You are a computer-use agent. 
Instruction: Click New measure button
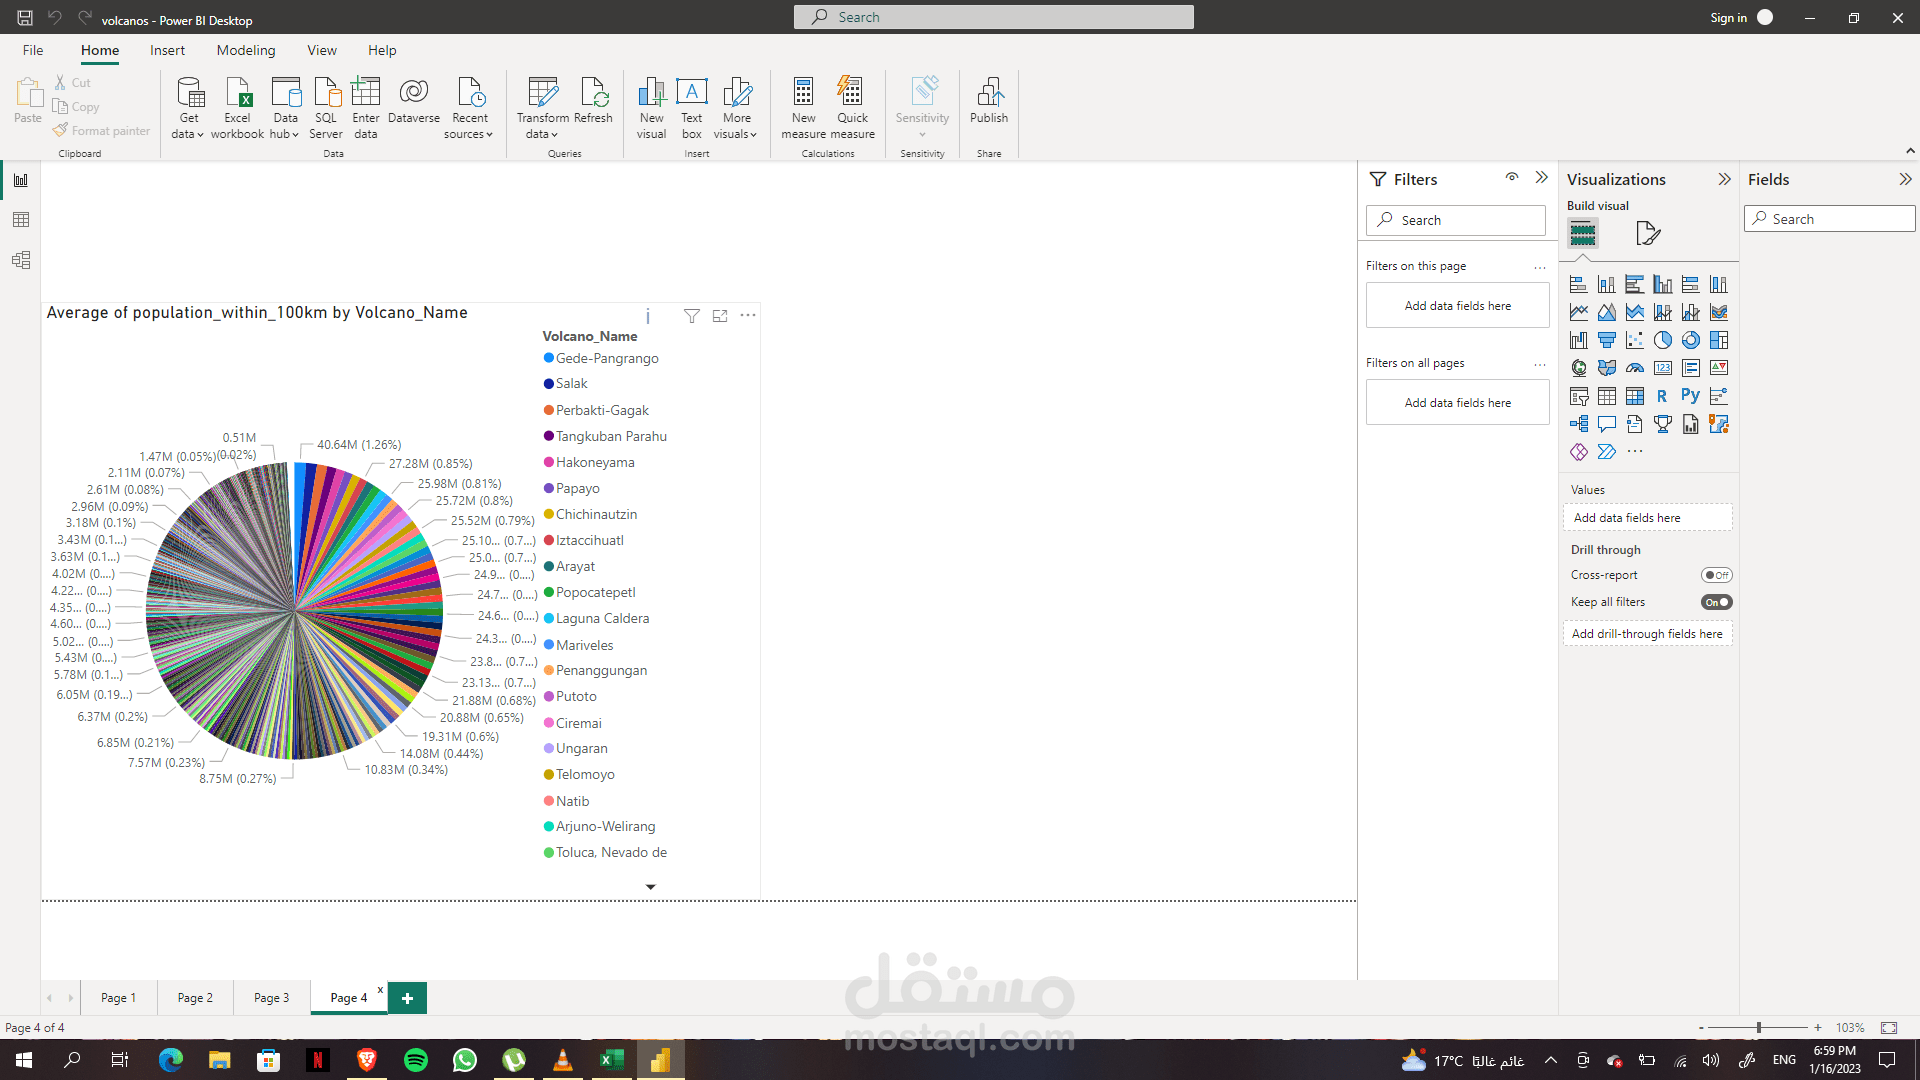[803, 109]
